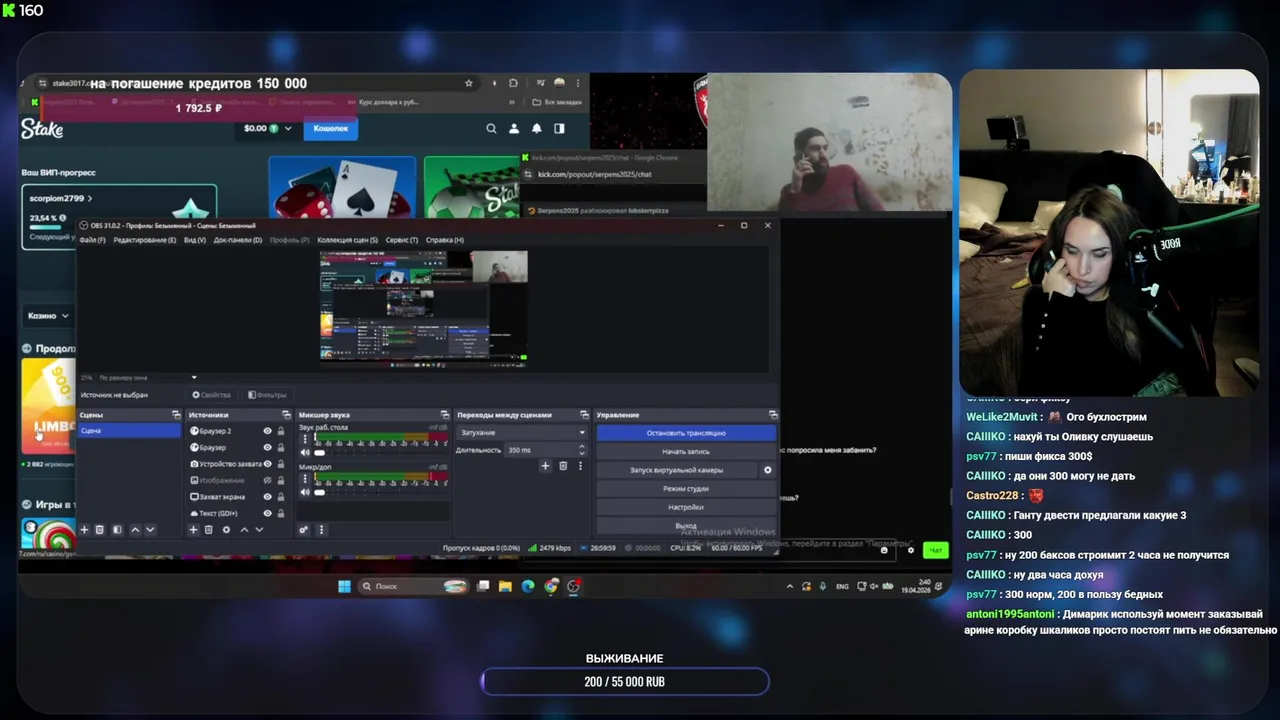Click Режим студии button

[686, 489]
